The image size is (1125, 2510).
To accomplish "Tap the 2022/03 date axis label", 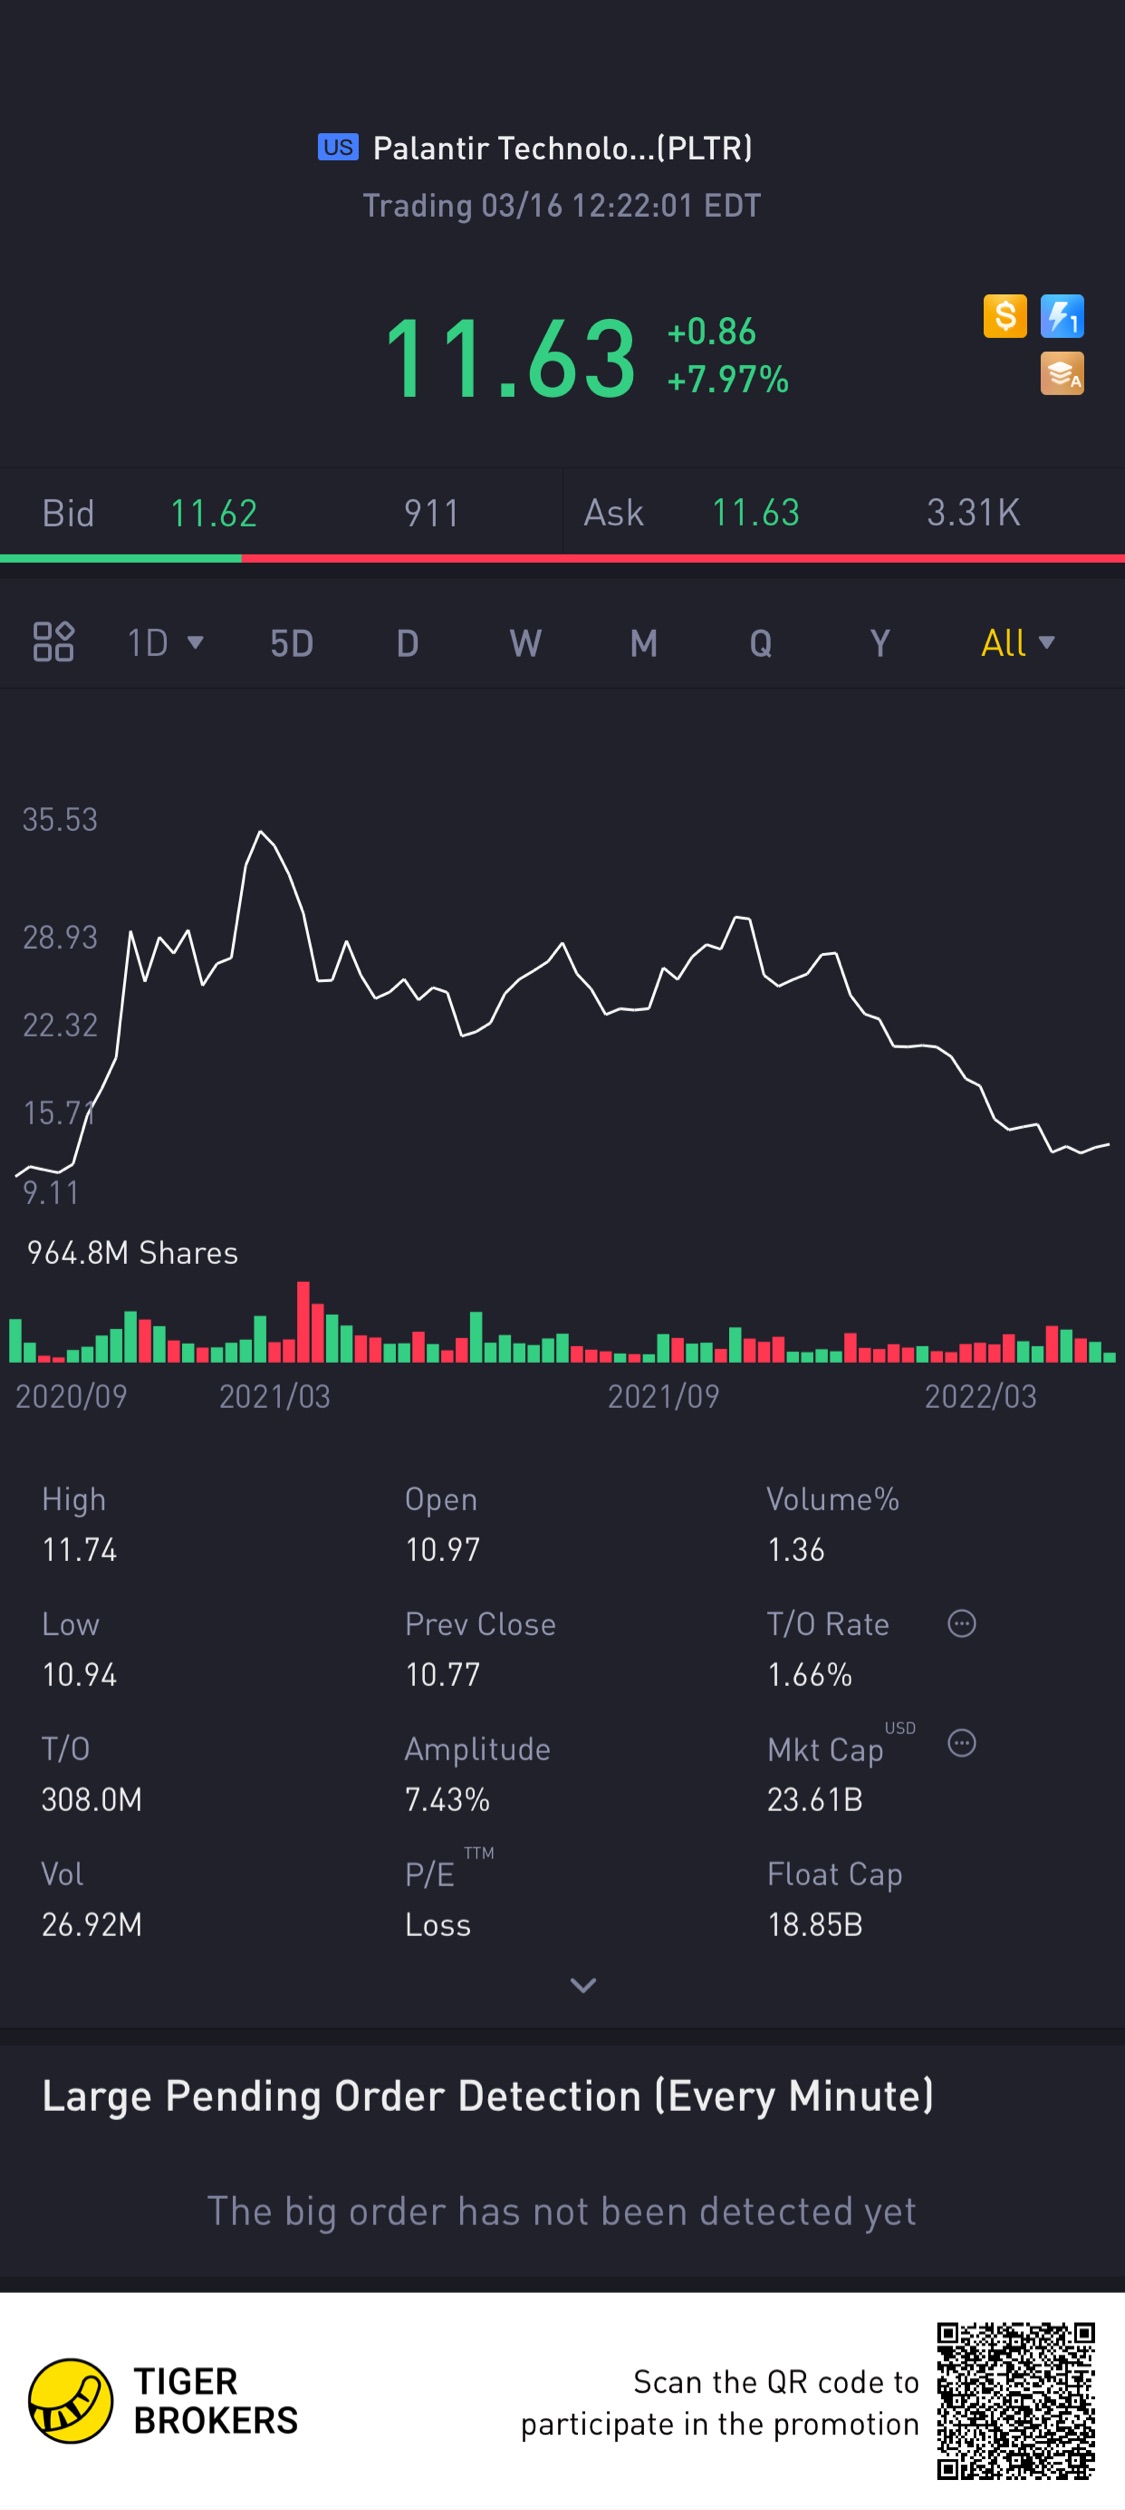I will (981, 1396).
